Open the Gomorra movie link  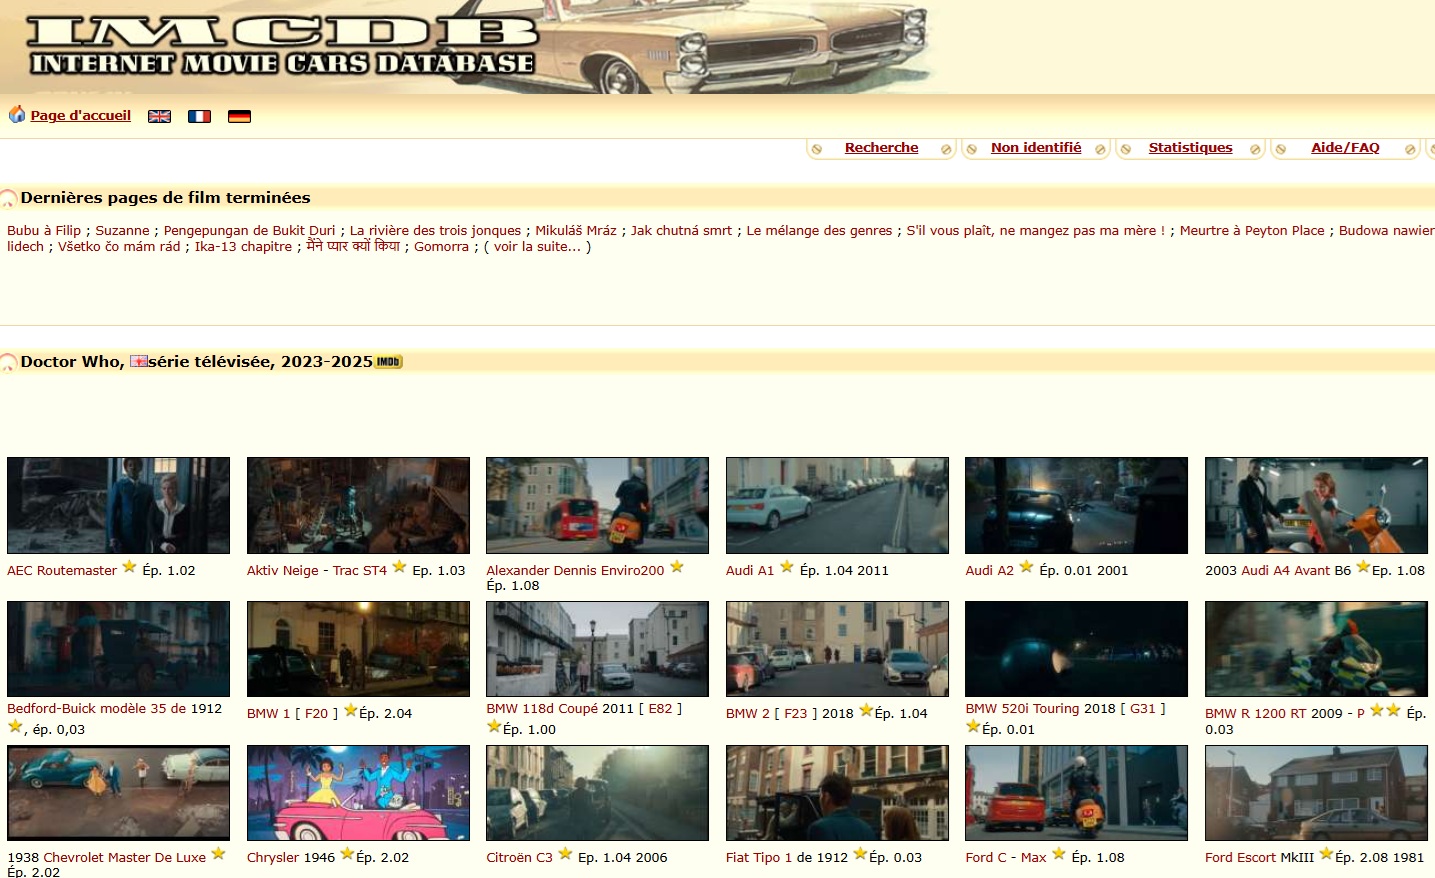tap(441, 247)
